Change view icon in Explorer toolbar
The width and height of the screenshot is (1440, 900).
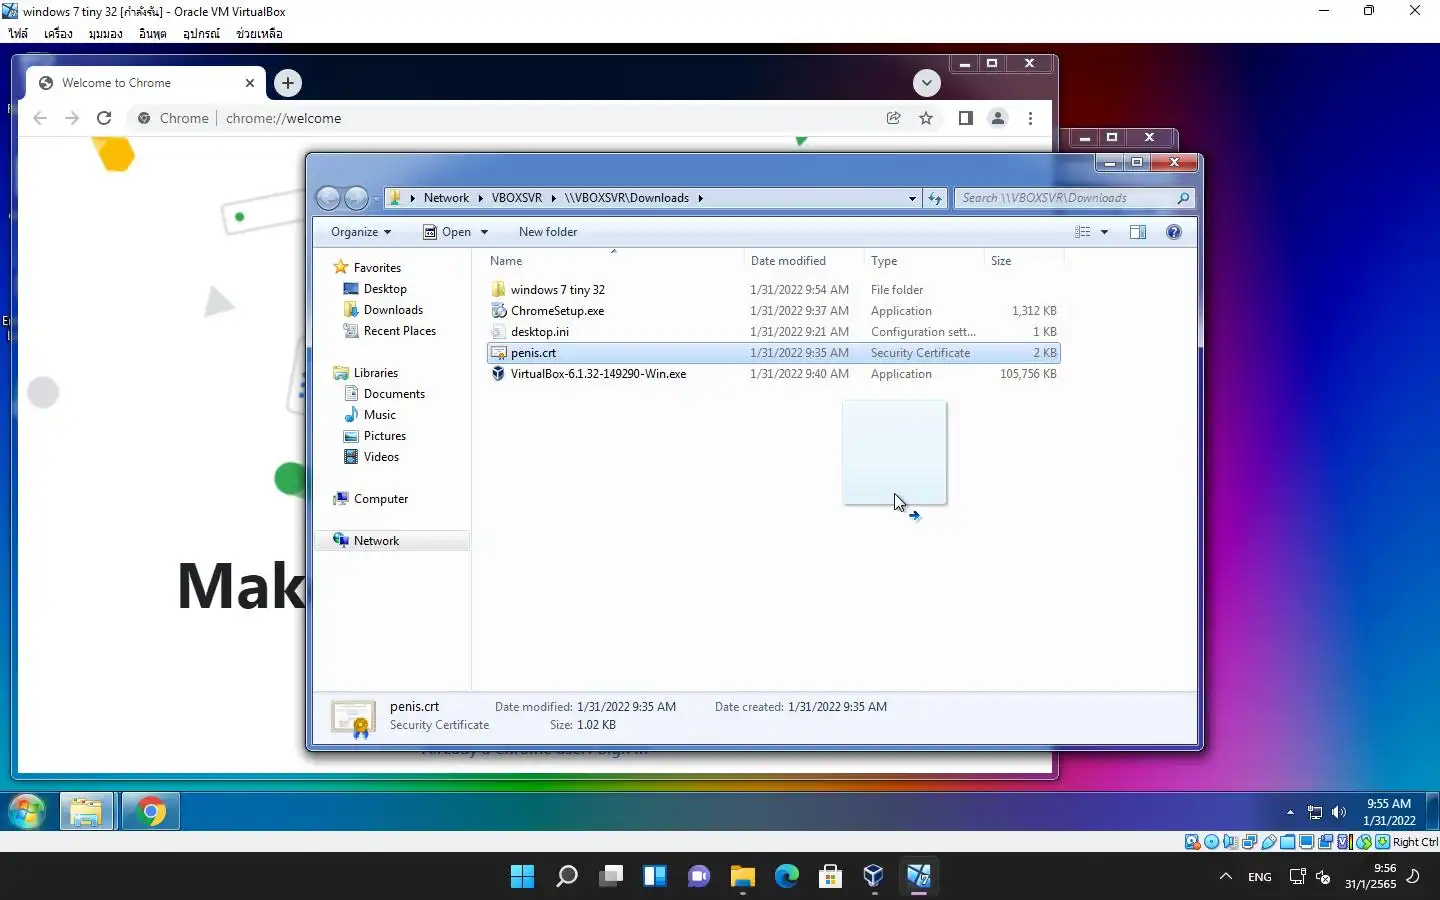click(x=1082, y=232)
